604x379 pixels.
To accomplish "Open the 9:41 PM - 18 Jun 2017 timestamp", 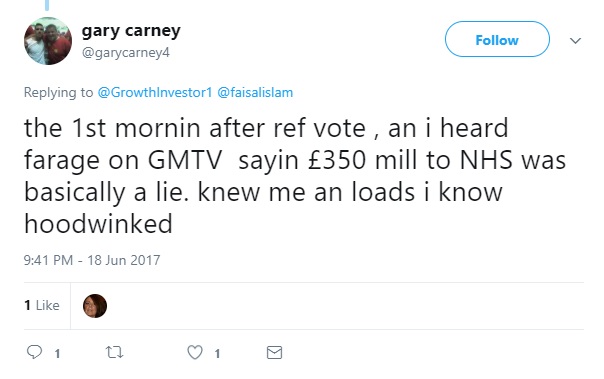I will tap(92, 260).
